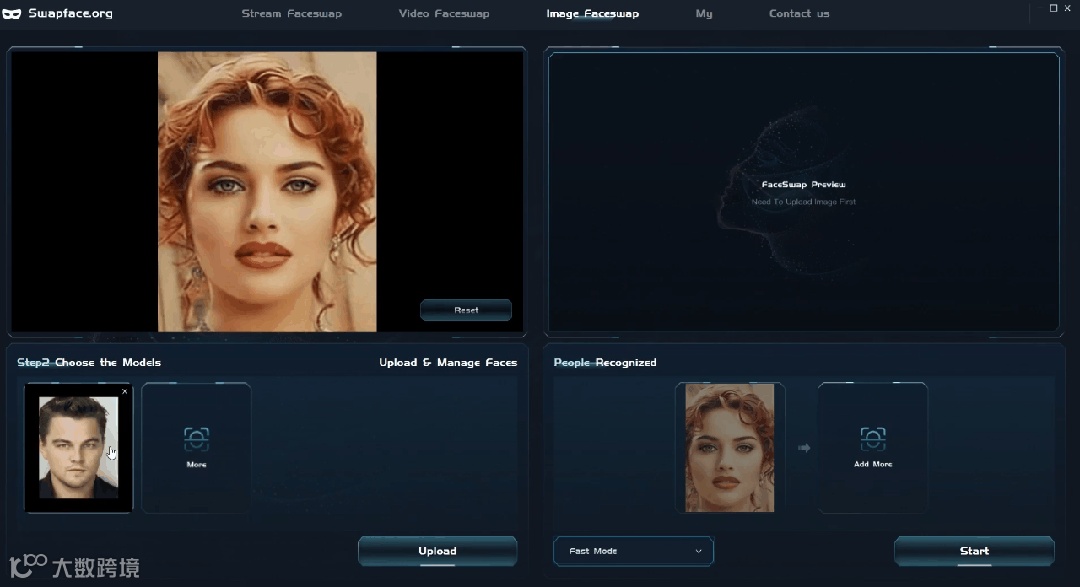
Task: Close the Swapface window
Action: pyautogui.click(x=1068, y=8)
